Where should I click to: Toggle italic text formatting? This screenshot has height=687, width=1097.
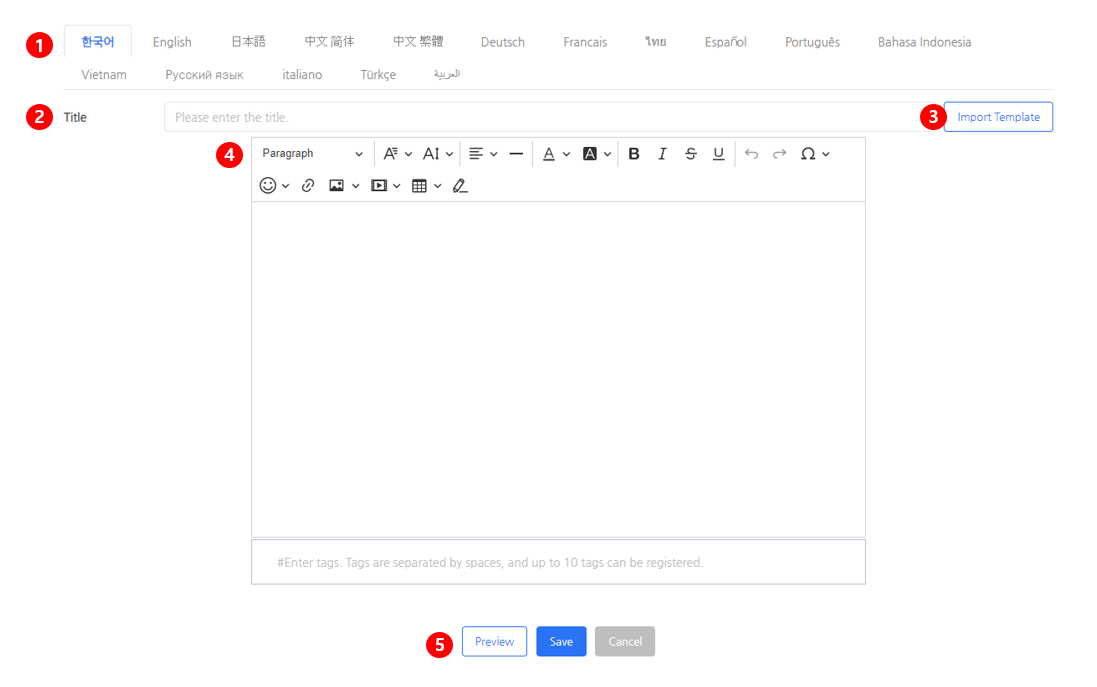pos(662,154)
